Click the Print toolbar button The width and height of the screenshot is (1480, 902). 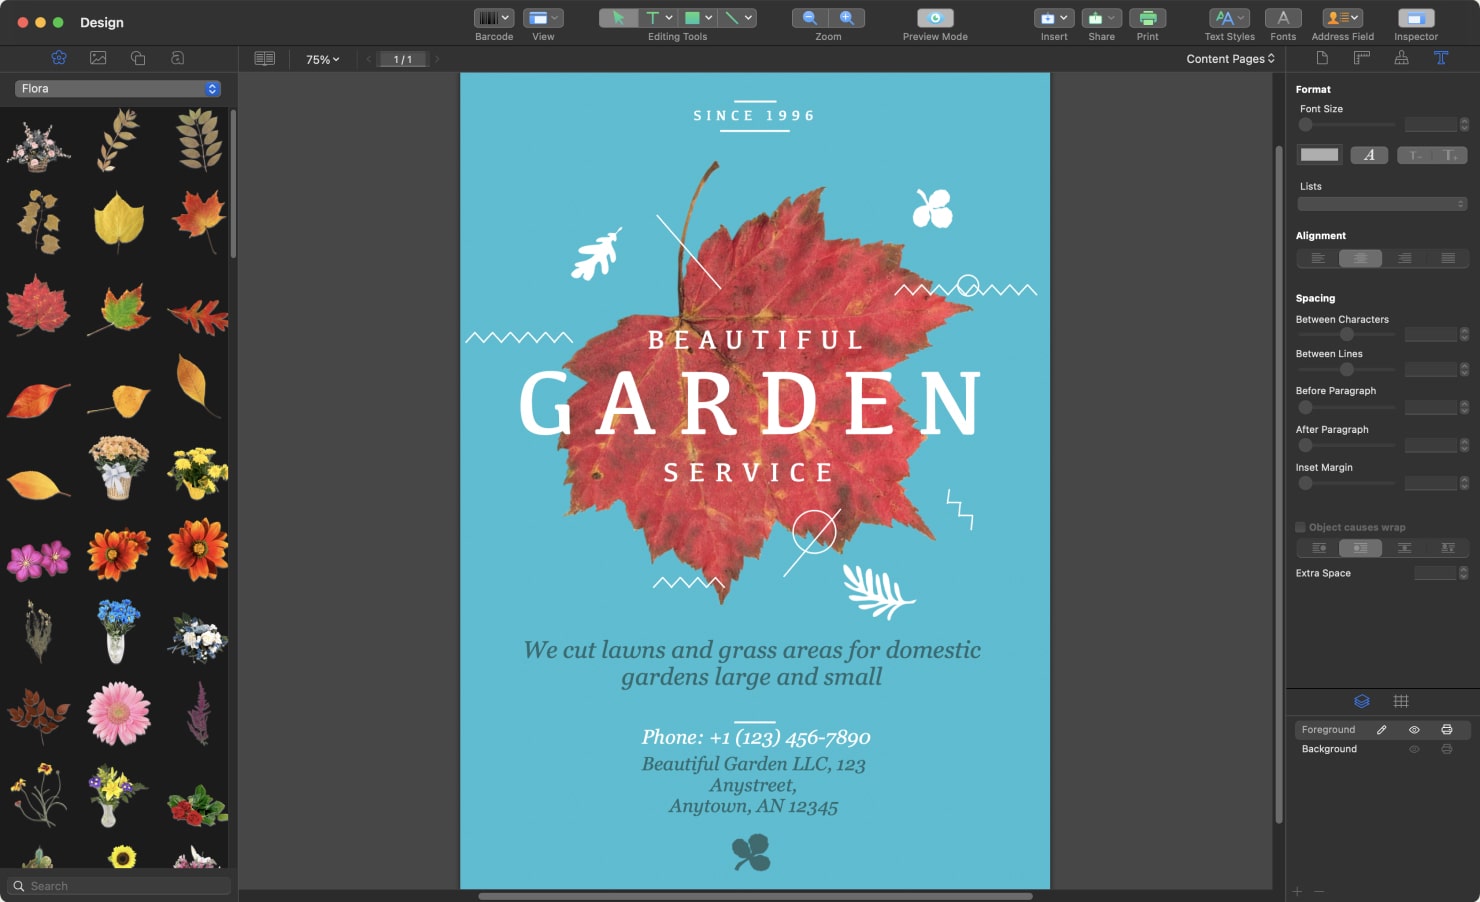point(1147,17)
